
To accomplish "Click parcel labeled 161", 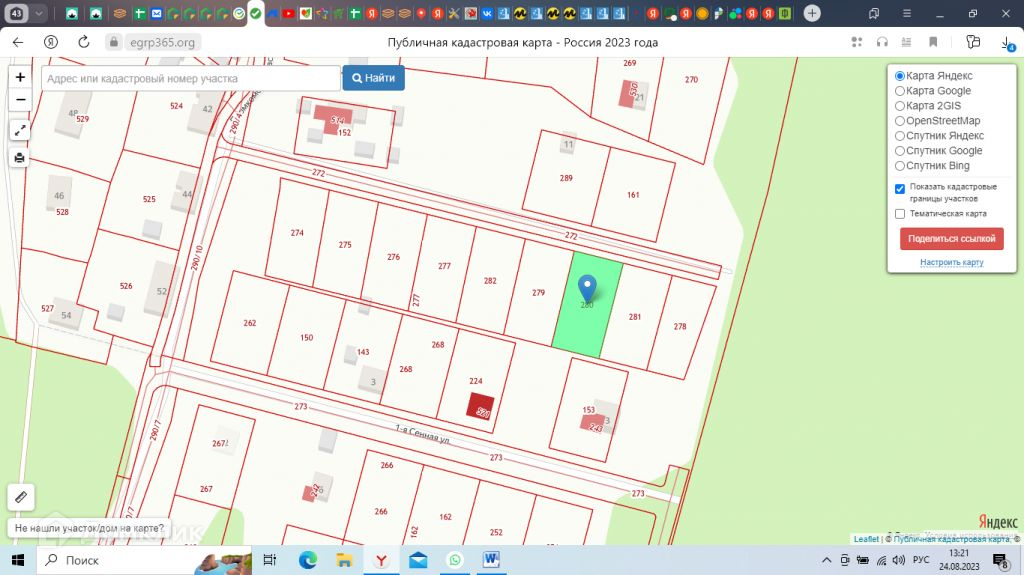I will pyautogui.click(x=633, y=195).
